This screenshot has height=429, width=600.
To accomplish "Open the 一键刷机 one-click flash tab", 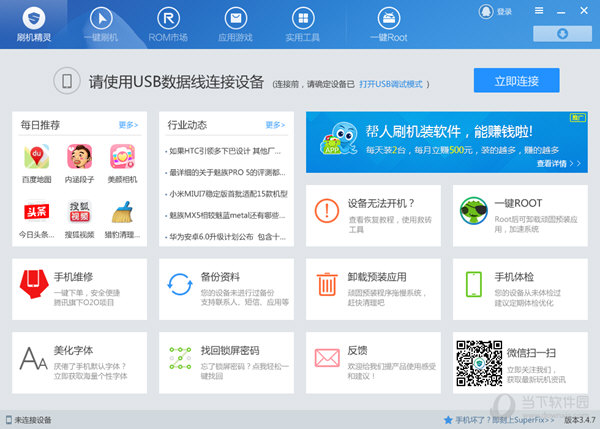I will (x=100, y=24).
